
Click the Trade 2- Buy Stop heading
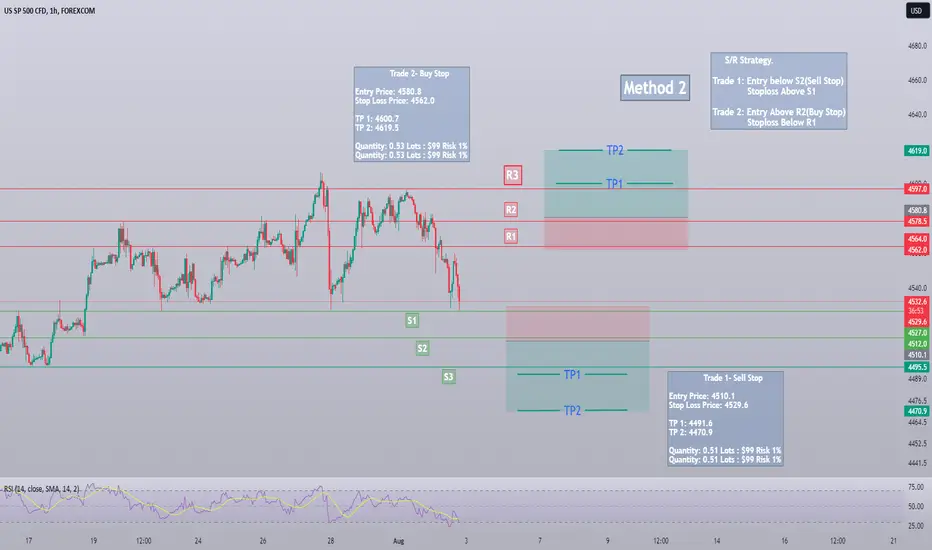click(x=419, y=74)
